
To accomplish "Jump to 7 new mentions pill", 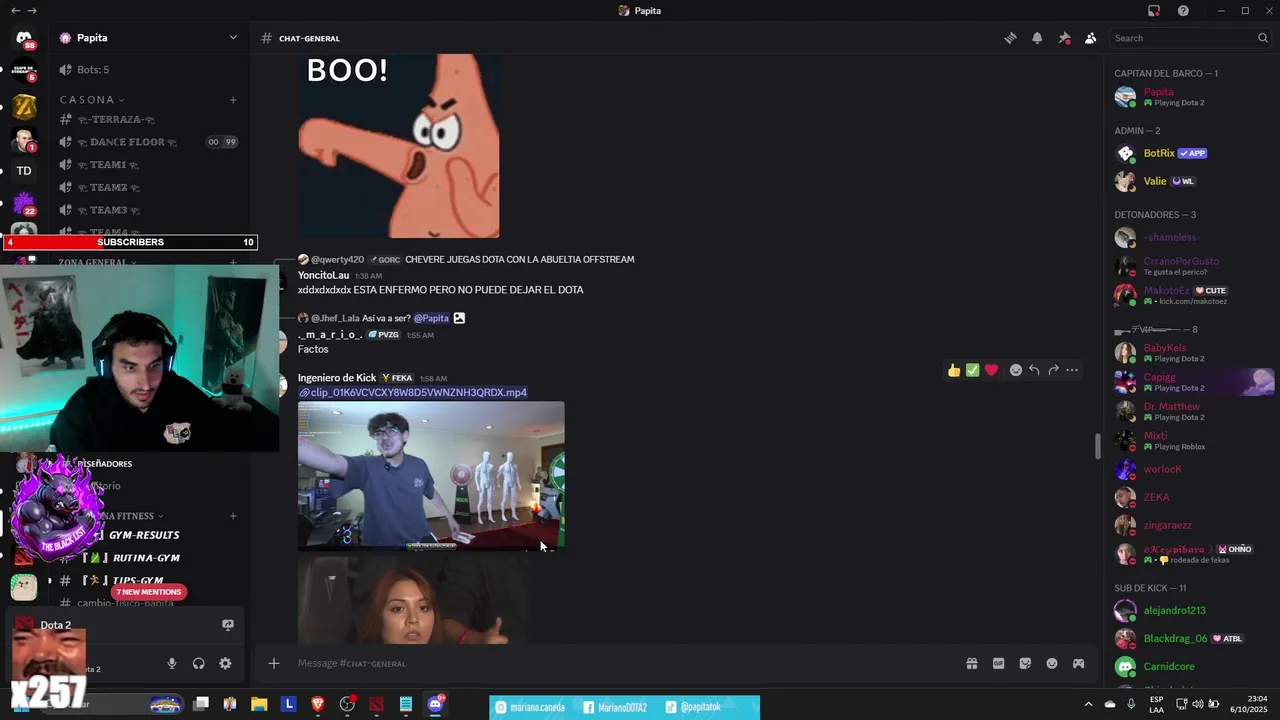I will (148, 592).
